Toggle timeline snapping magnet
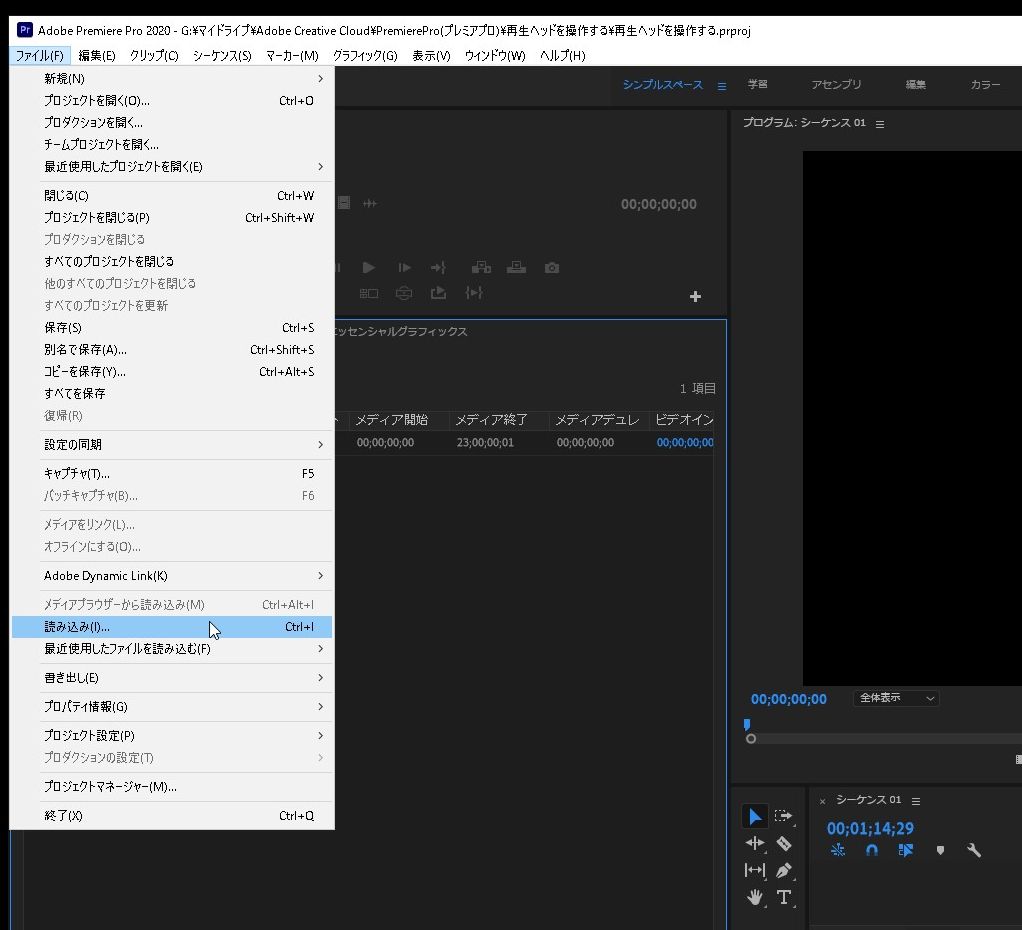1022x930 pixels. coord(872,851)
